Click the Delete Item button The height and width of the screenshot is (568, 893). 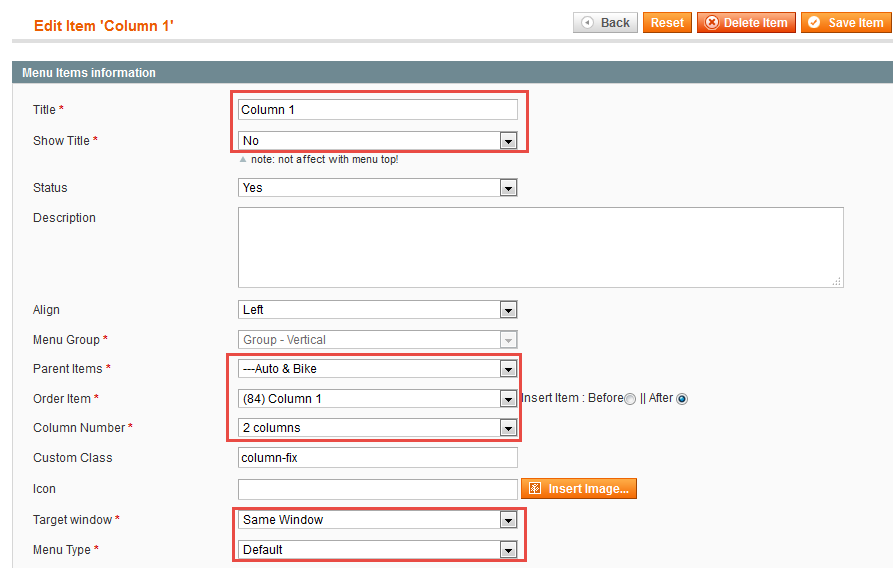click(x=746, y=23)
